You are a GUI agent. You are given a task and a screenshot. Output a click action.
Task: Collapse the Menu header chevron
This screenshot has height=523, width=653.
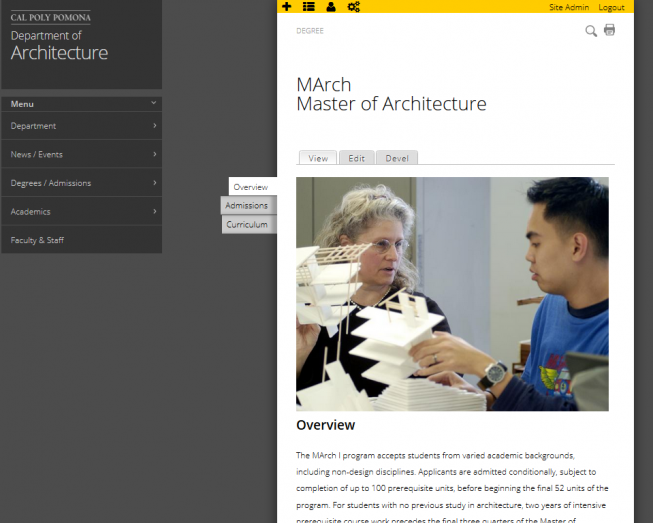point(154,103)
